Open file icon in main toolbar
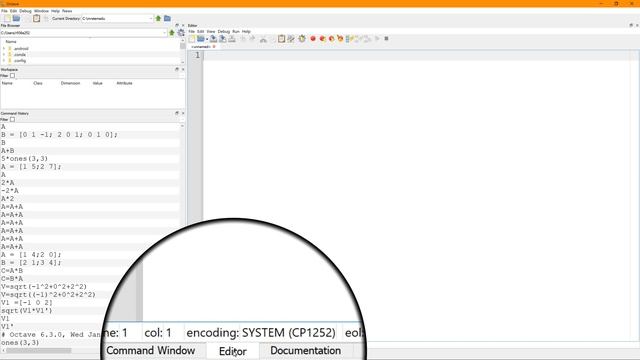Viewport: 640px width, 360px height. pyautogui.click(x=16, y=18)
